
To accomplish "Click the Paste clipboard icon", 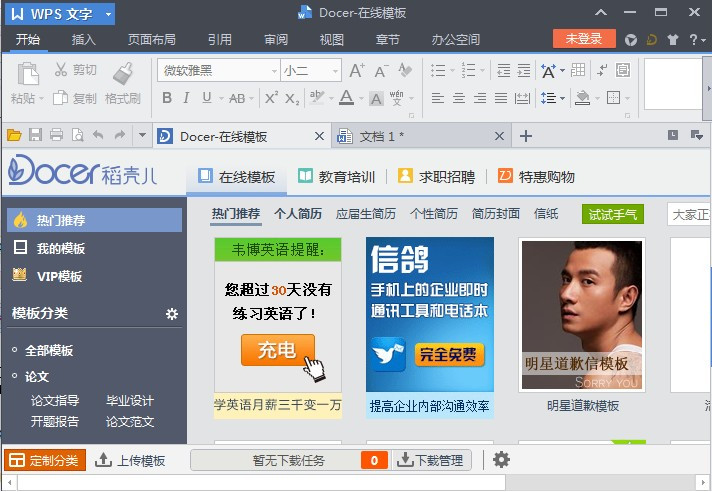I will tap(28, 74).
